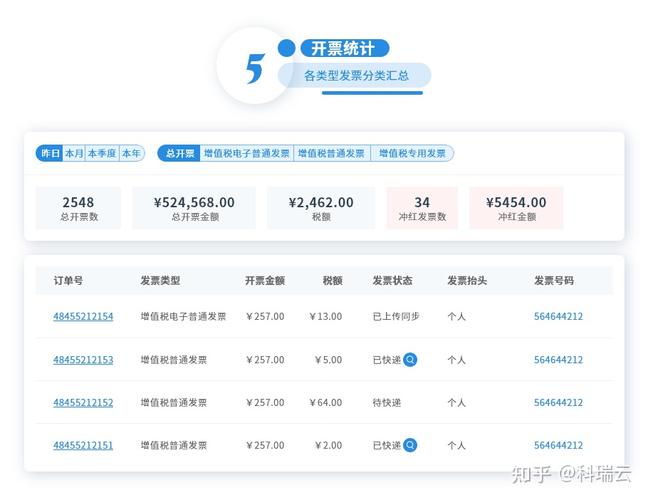The height and width of the screenshot is (500, 648).
Task: Open invoice number 564644212 in the 48455212154 row
Action: [x=558, y=317]
